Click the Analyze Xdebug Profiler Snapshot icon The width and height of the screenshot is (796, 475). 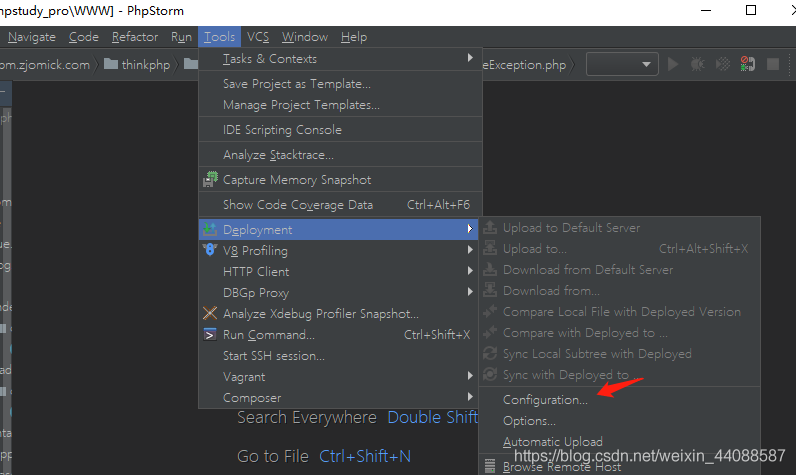tap(210, 313)
